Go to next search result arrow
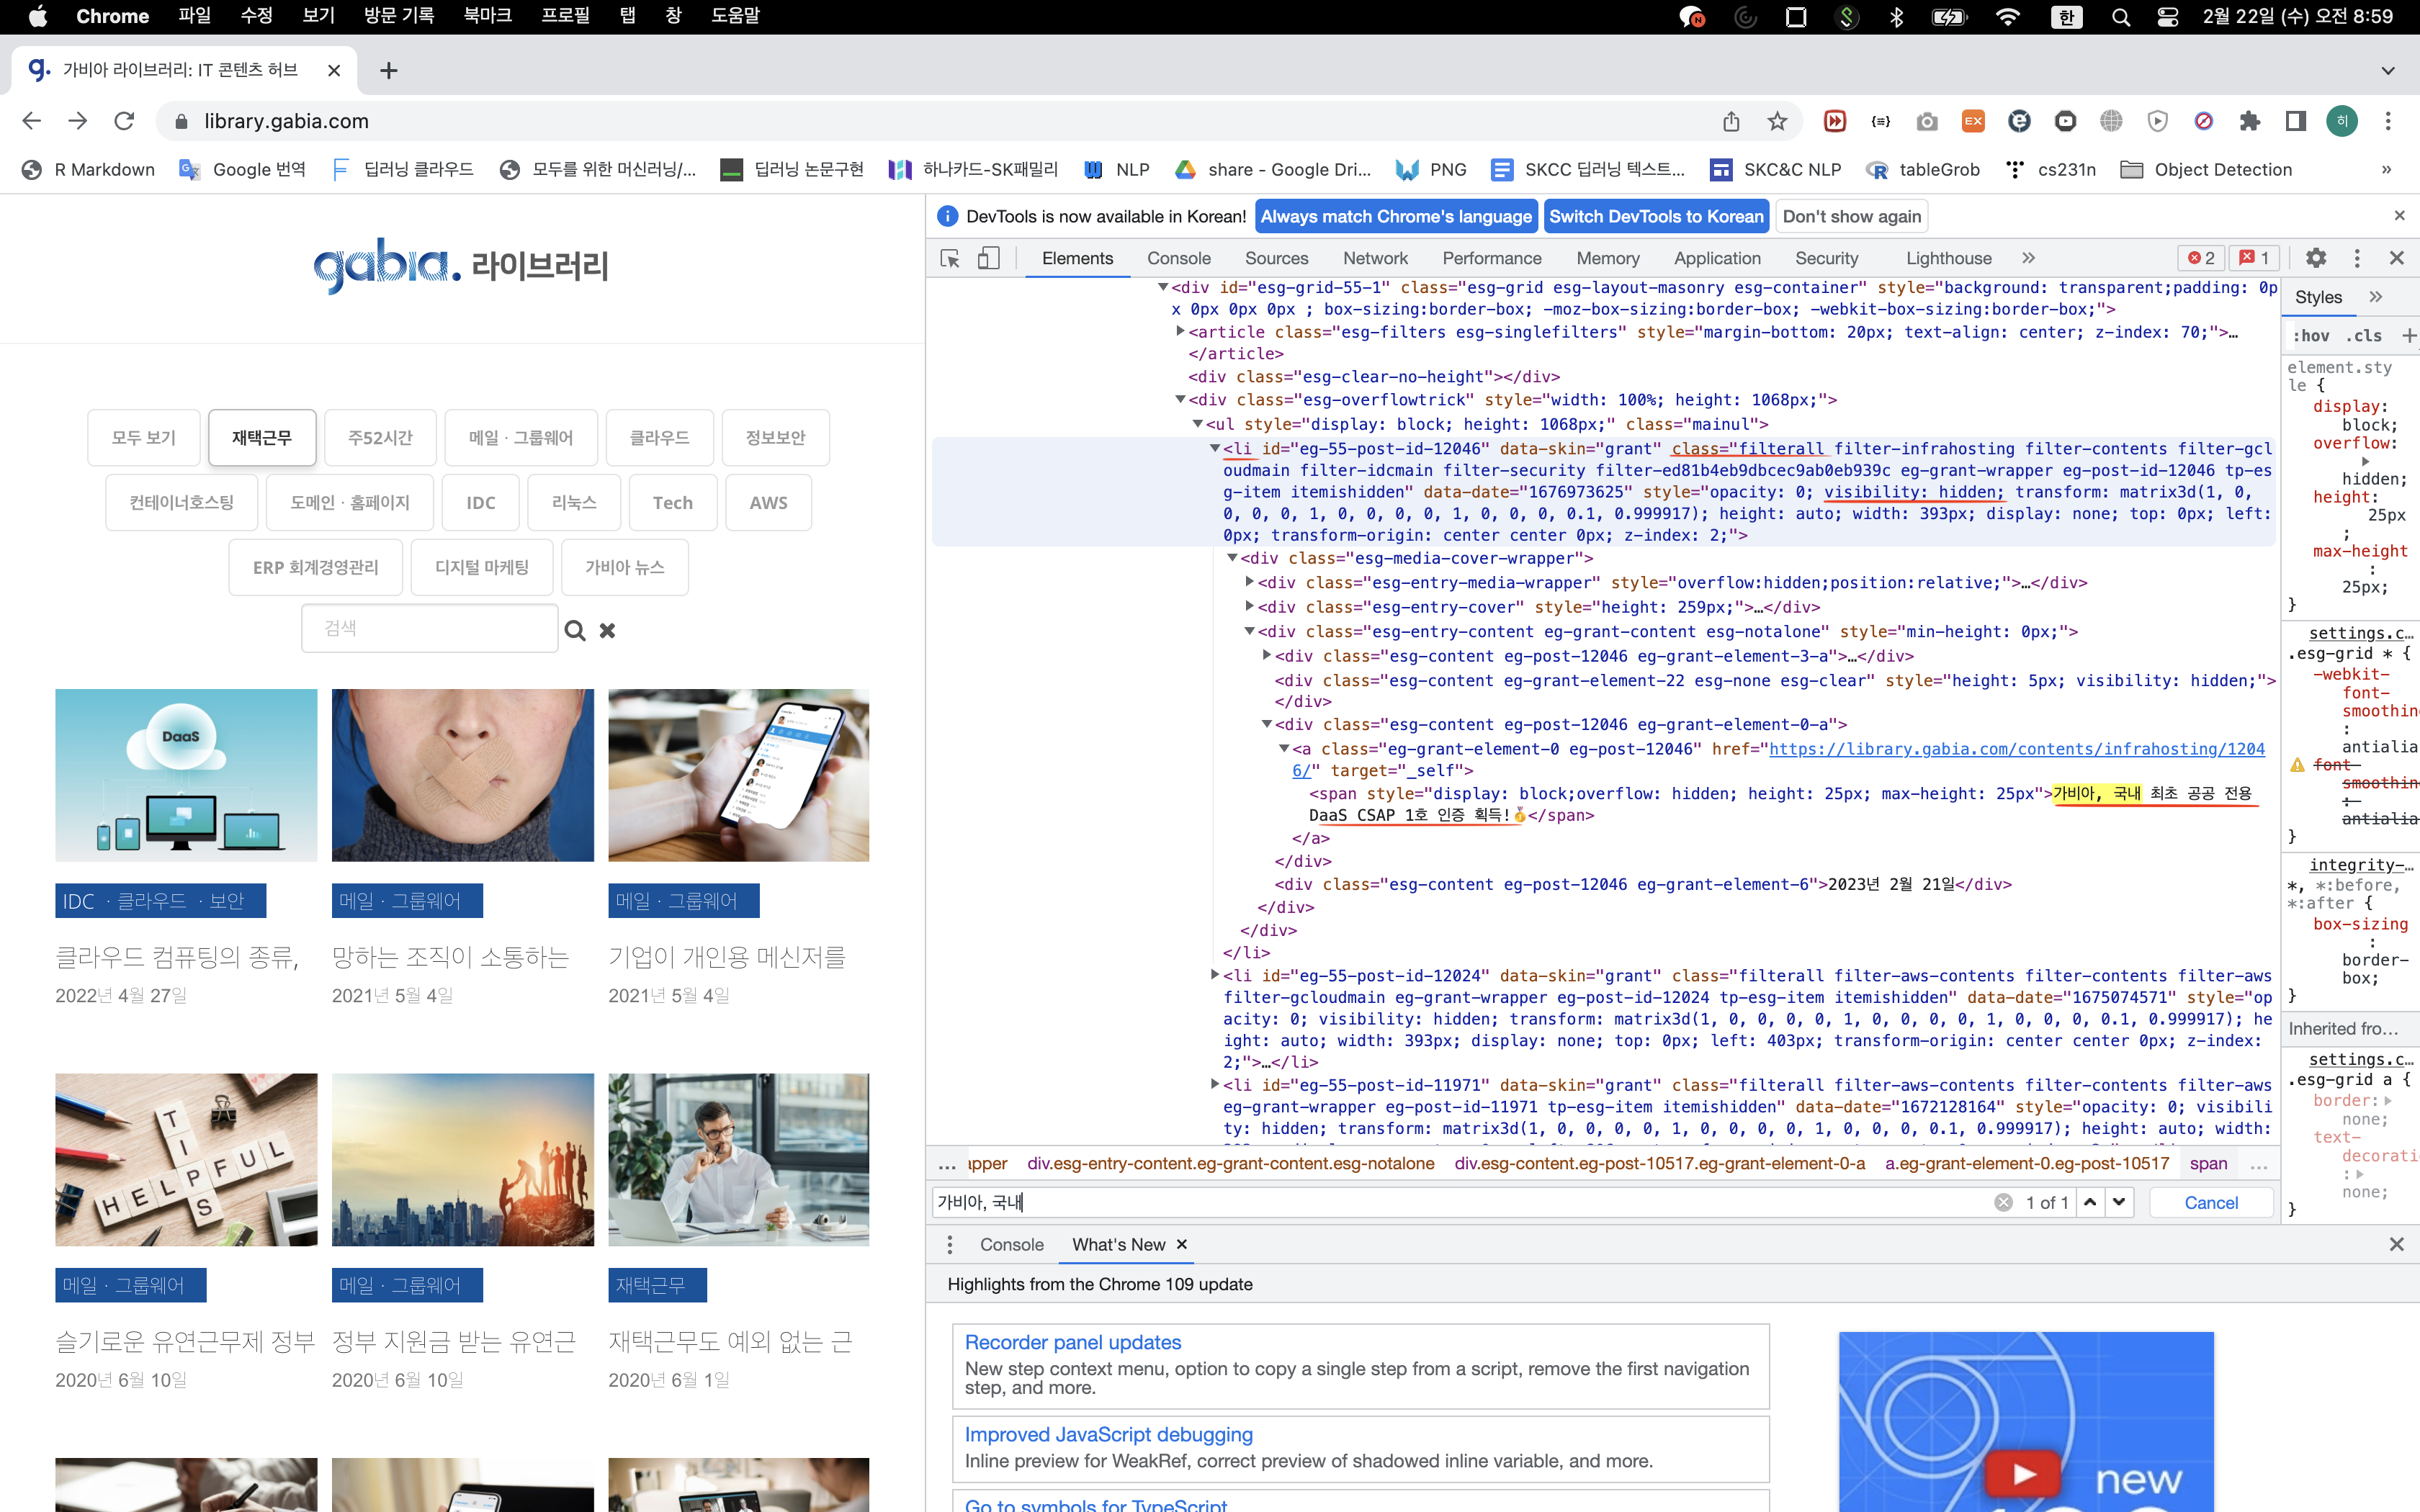This screenshot has height=1512, width=2420. click(2119, 1202)
